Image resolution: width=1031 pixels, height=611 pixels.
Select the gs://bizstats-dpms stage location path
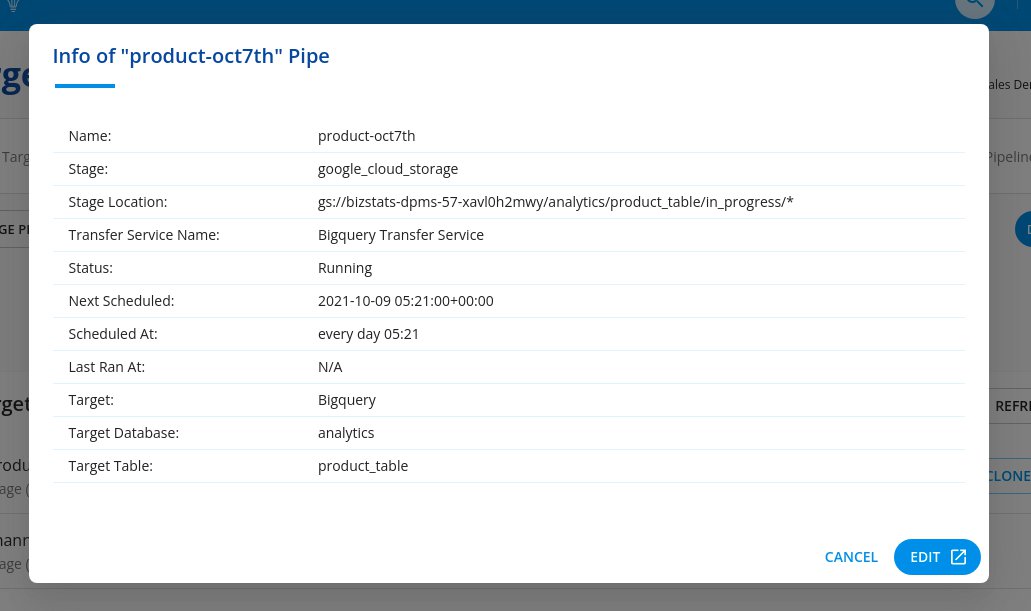556,202
